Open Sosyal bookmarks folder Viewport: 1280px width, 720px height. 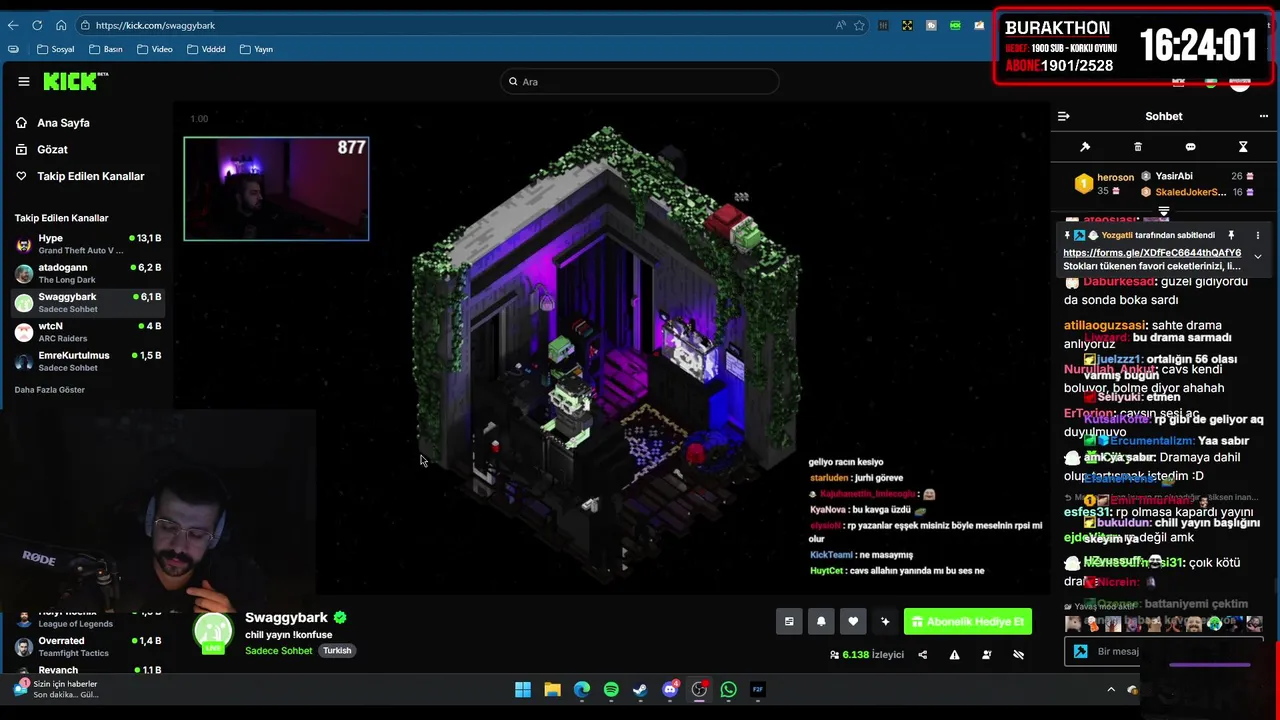[x=55, y=49]
